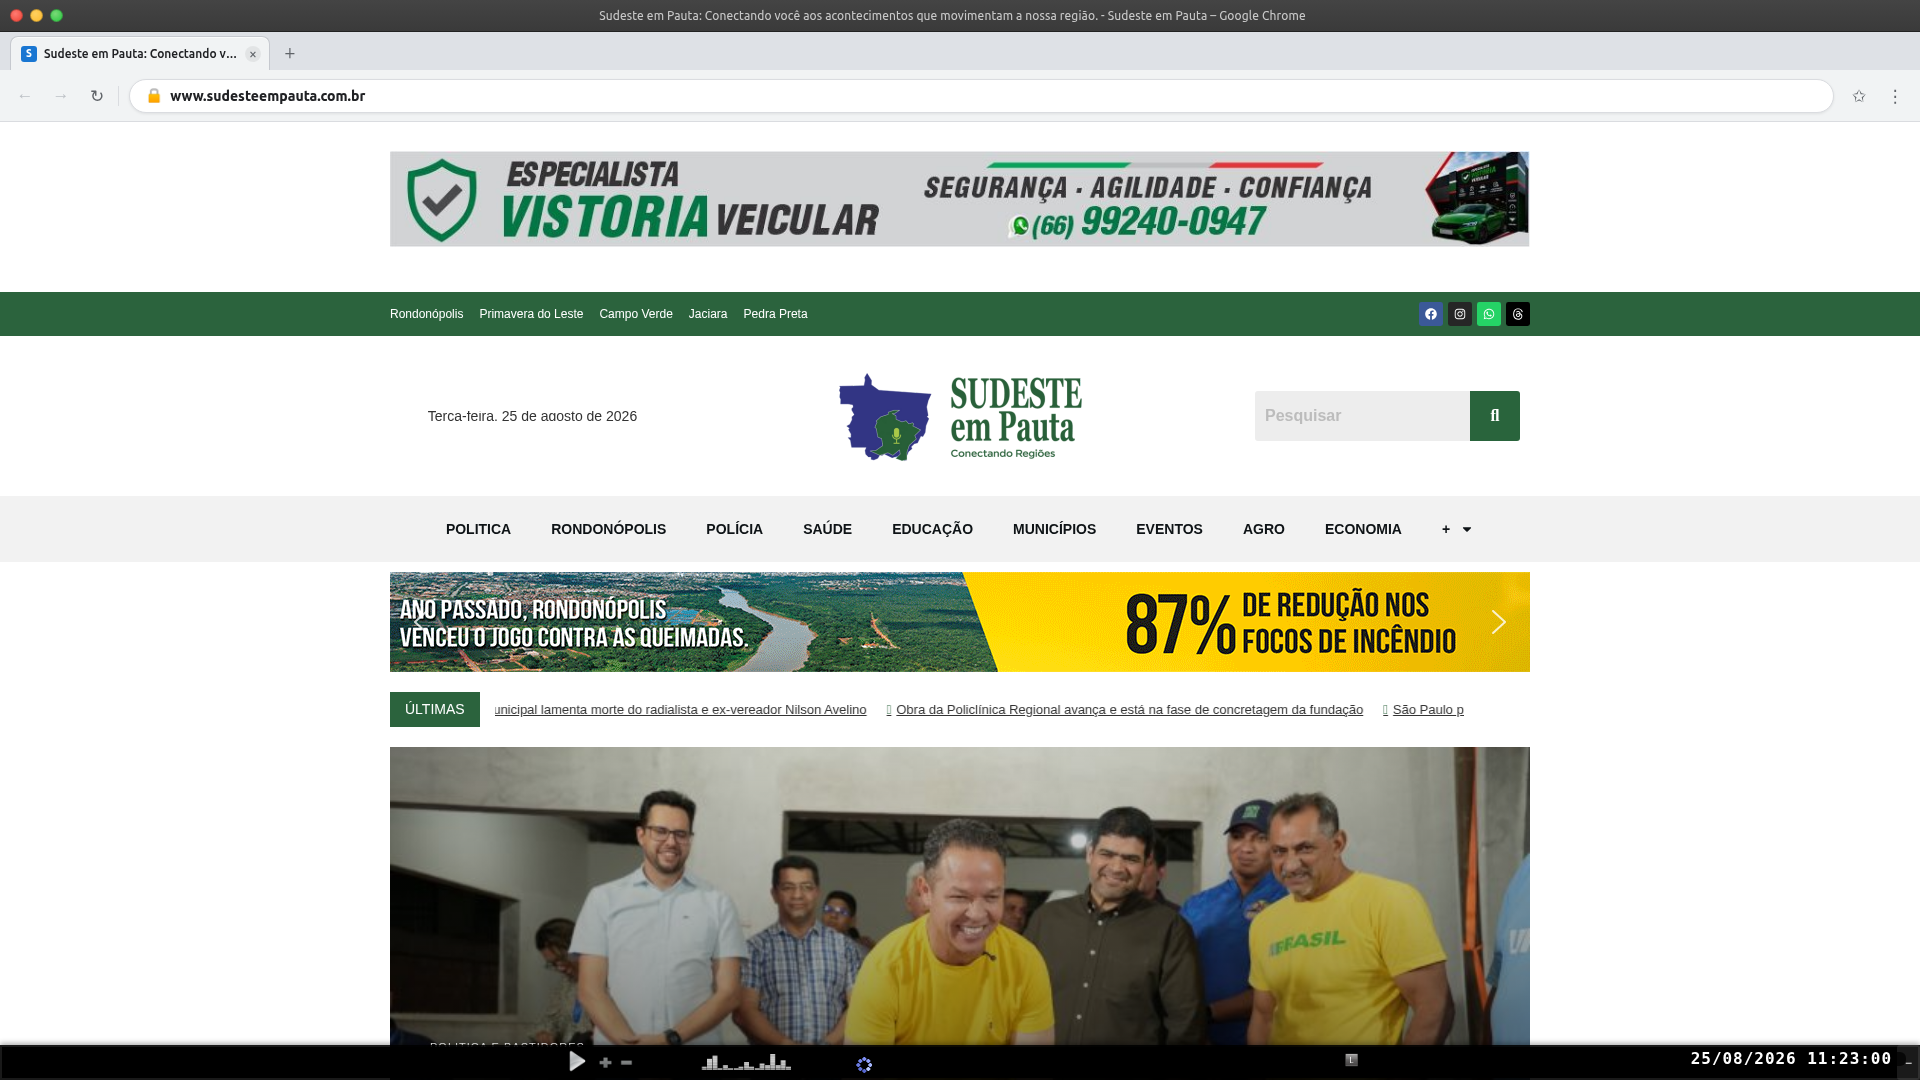Viewport: 1920px width, 1080px height.
Task: Open the Jaciara link
Action: pyautogui.click(x=708, y=314)
